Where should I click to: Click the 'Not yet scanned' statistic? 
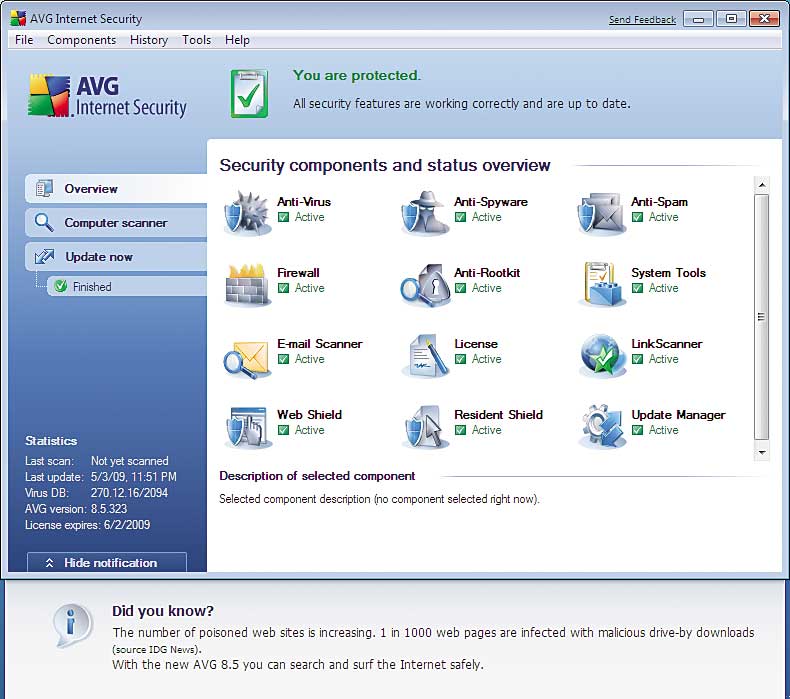click(x=129, y=461)
